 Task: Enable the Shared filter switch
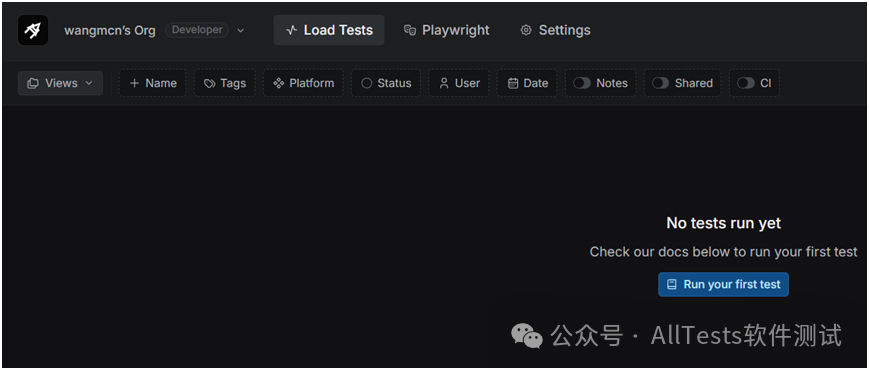pos(661,83)
